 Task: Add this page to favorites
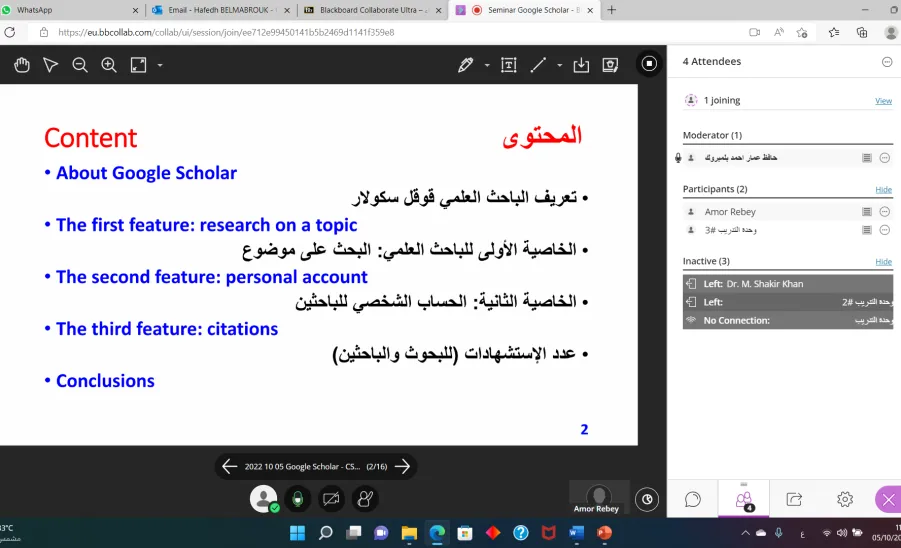coord(802,33)
